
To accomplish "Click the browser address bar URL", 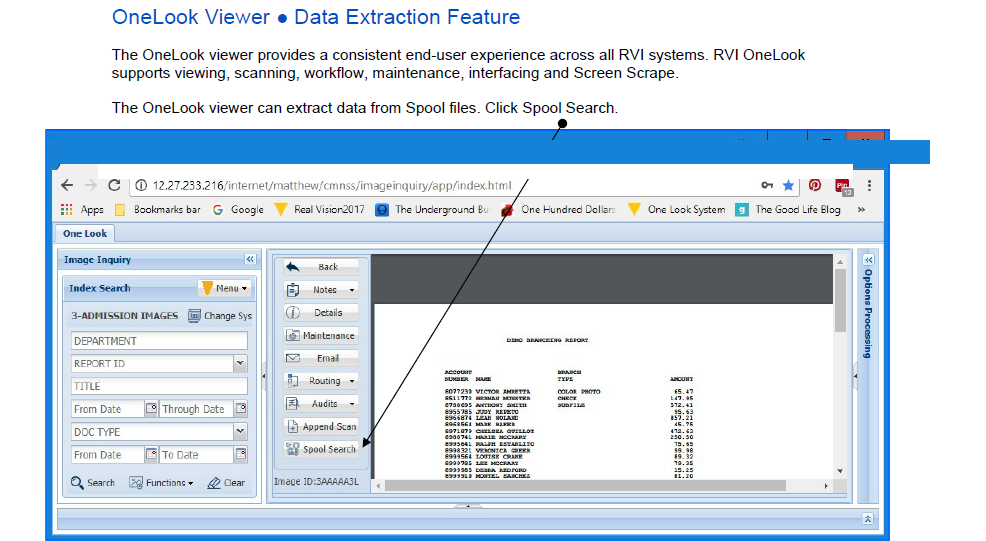I will (332, 185).
